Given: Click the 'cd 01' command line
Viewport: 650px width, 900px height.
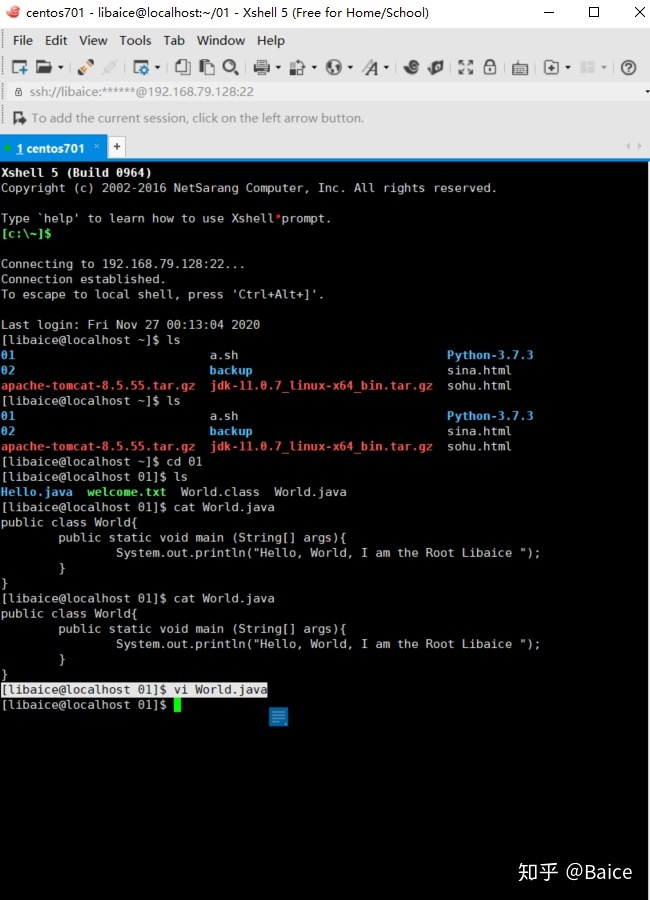Looking at the screenshot, I should (102, 461).
